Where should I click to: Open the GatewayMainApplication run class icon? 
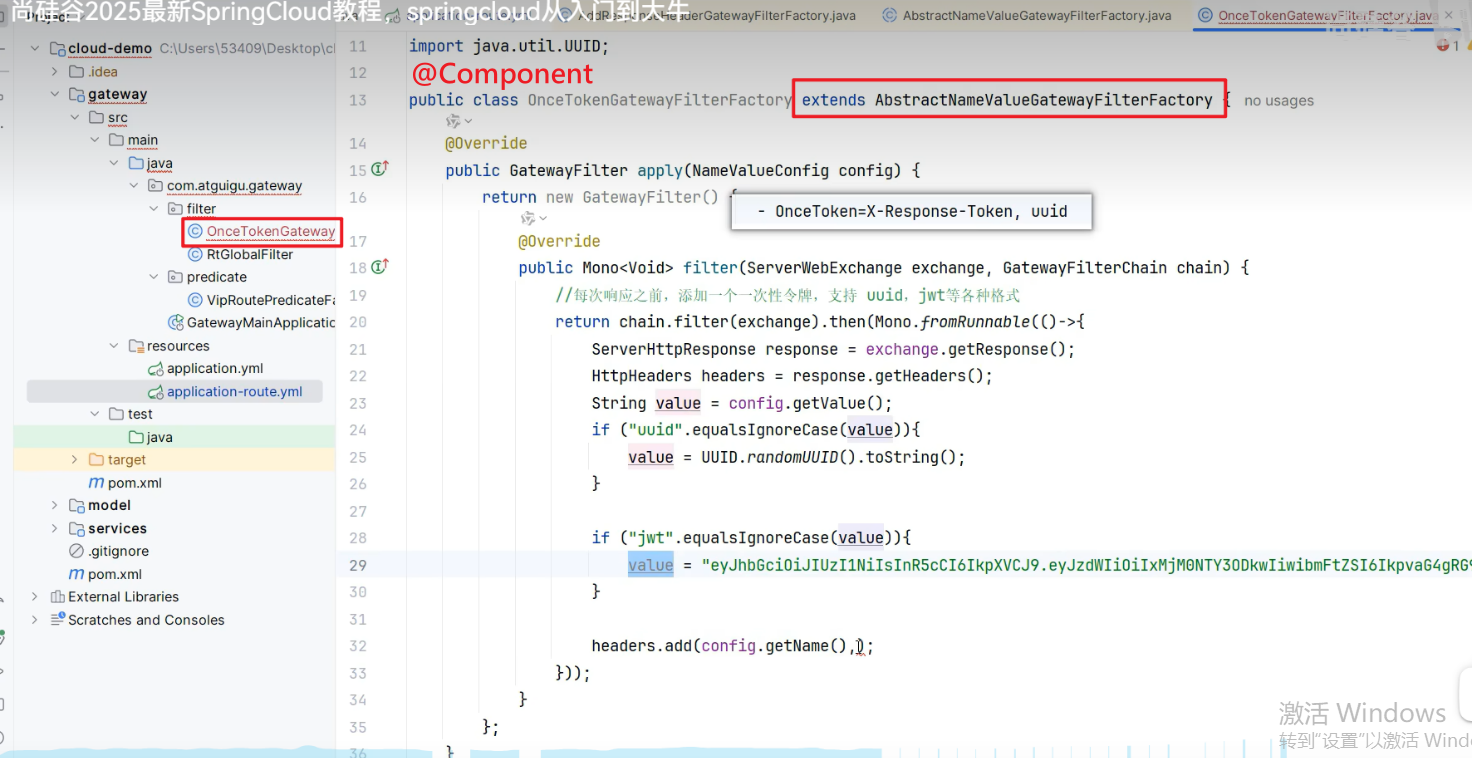[x=177, y=323]
